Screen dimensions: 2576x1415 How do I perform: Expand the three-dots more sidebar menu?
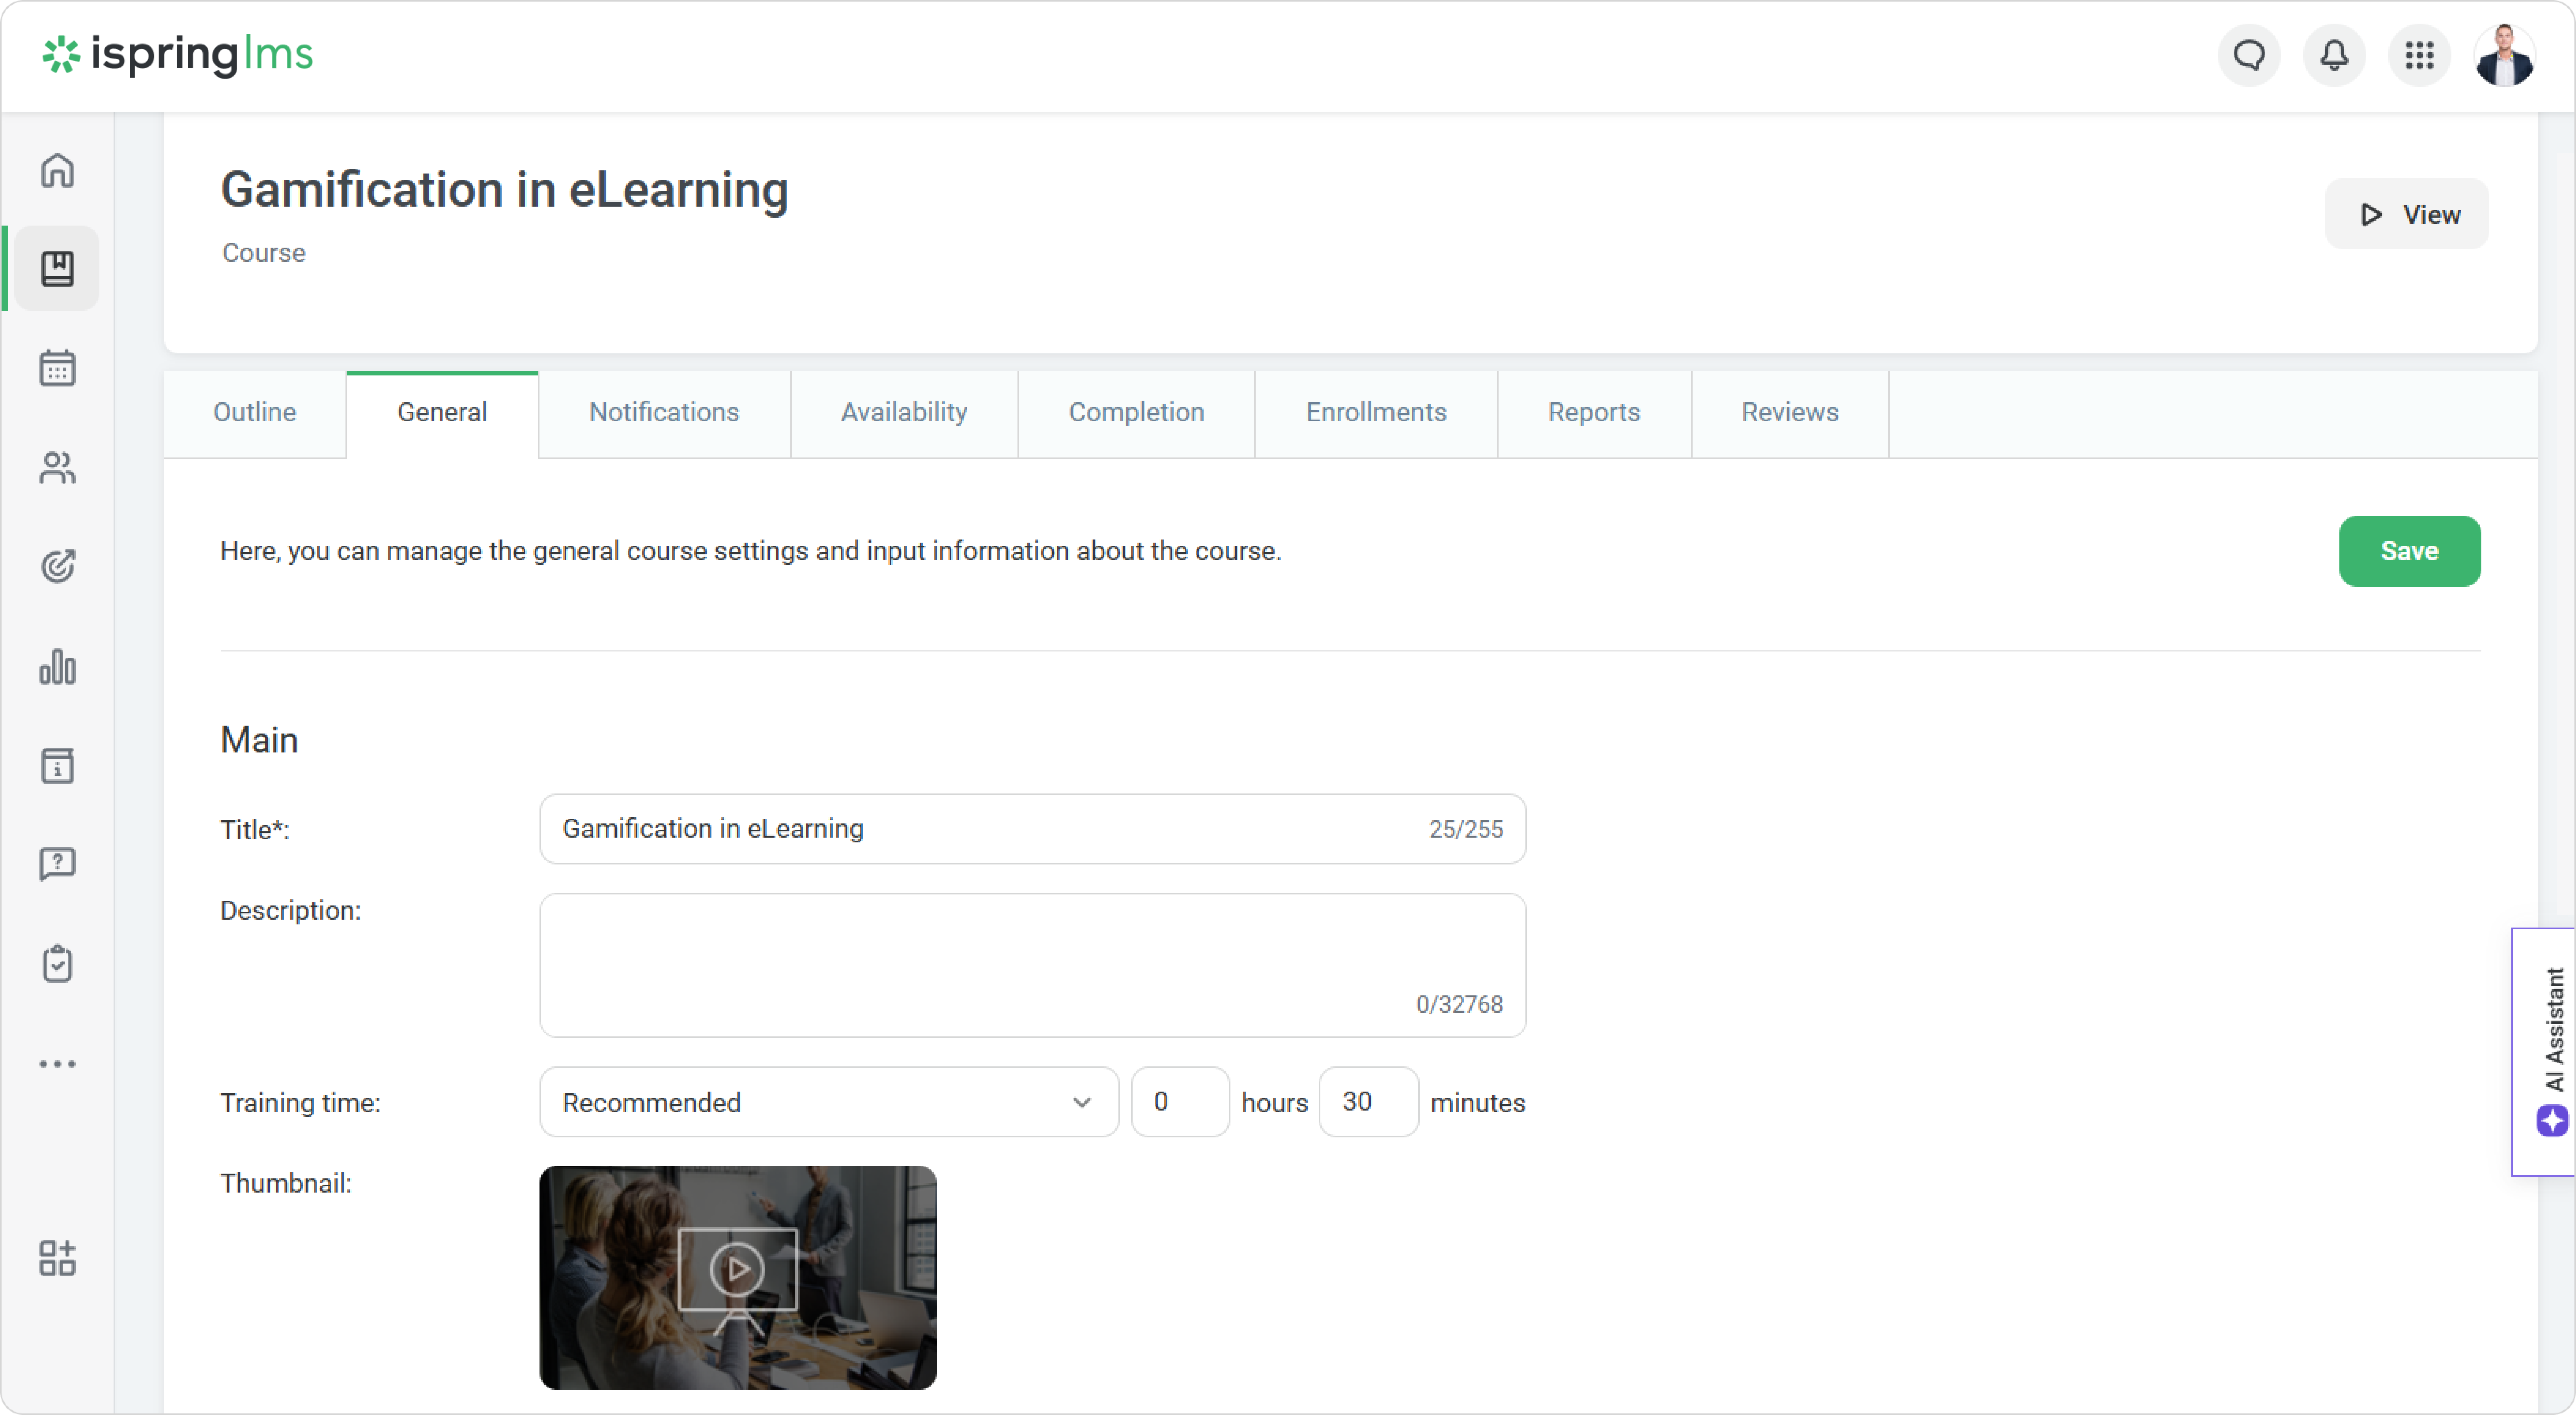pyautogui.click(x=57, y=1064)
